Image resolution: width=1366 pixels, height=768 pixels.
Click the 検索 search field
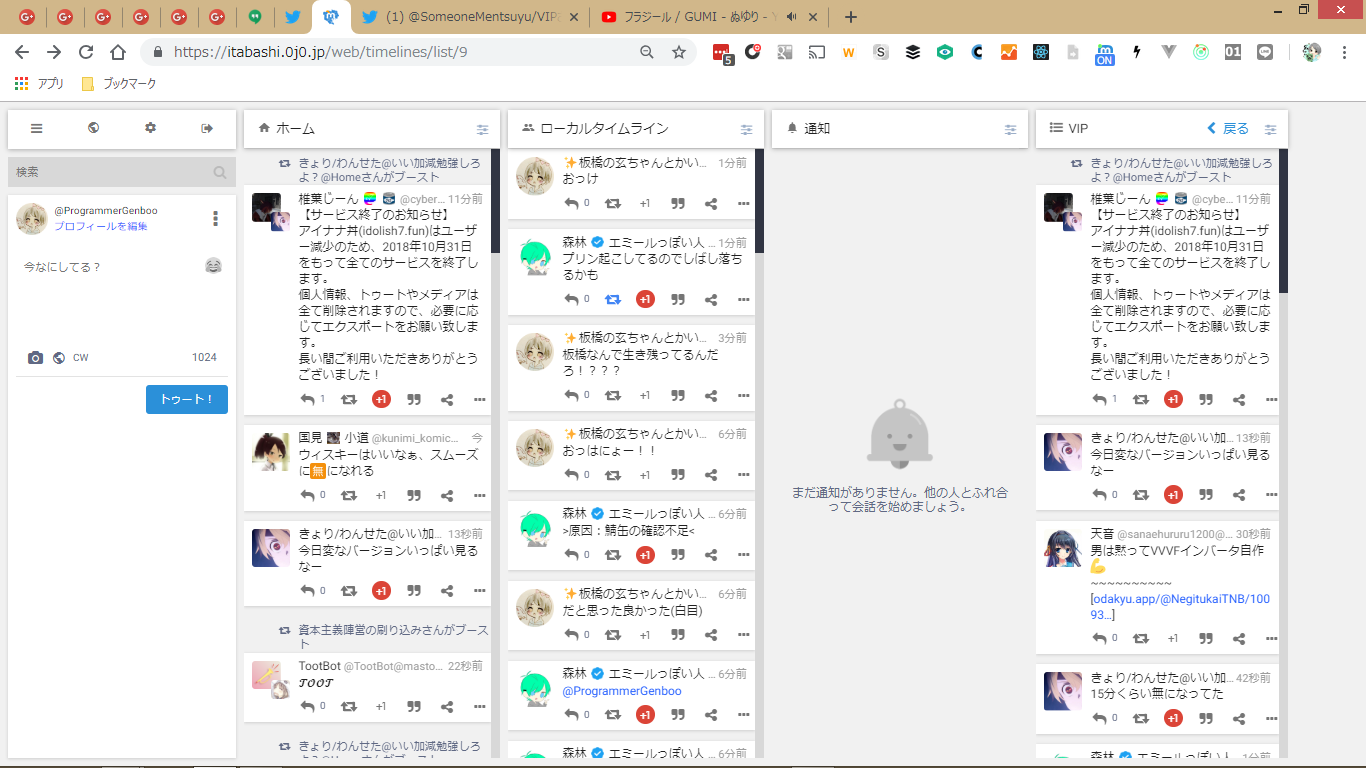coord(110,172)
